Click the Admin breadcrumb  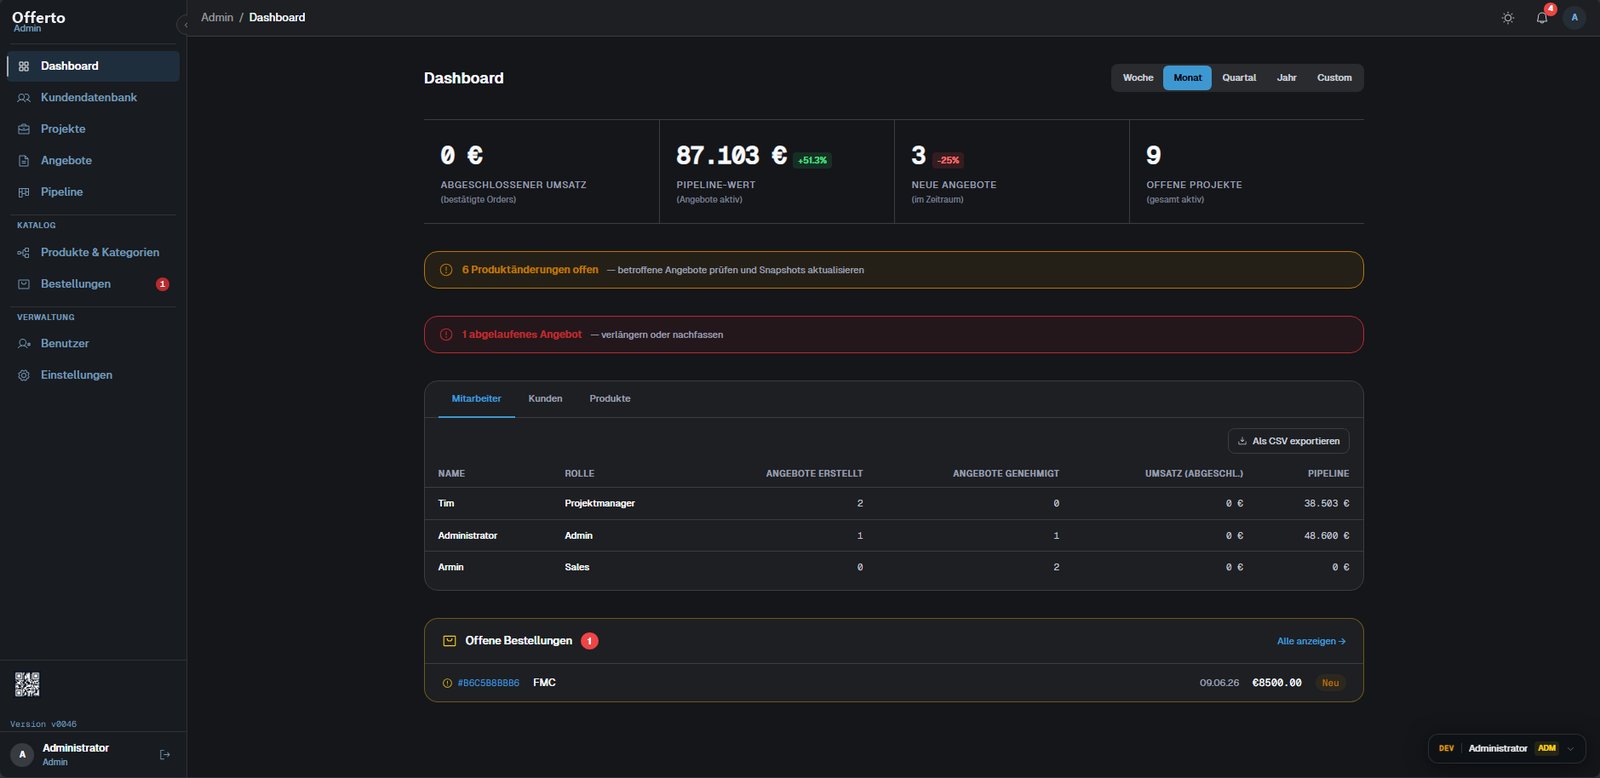(217, 17)
